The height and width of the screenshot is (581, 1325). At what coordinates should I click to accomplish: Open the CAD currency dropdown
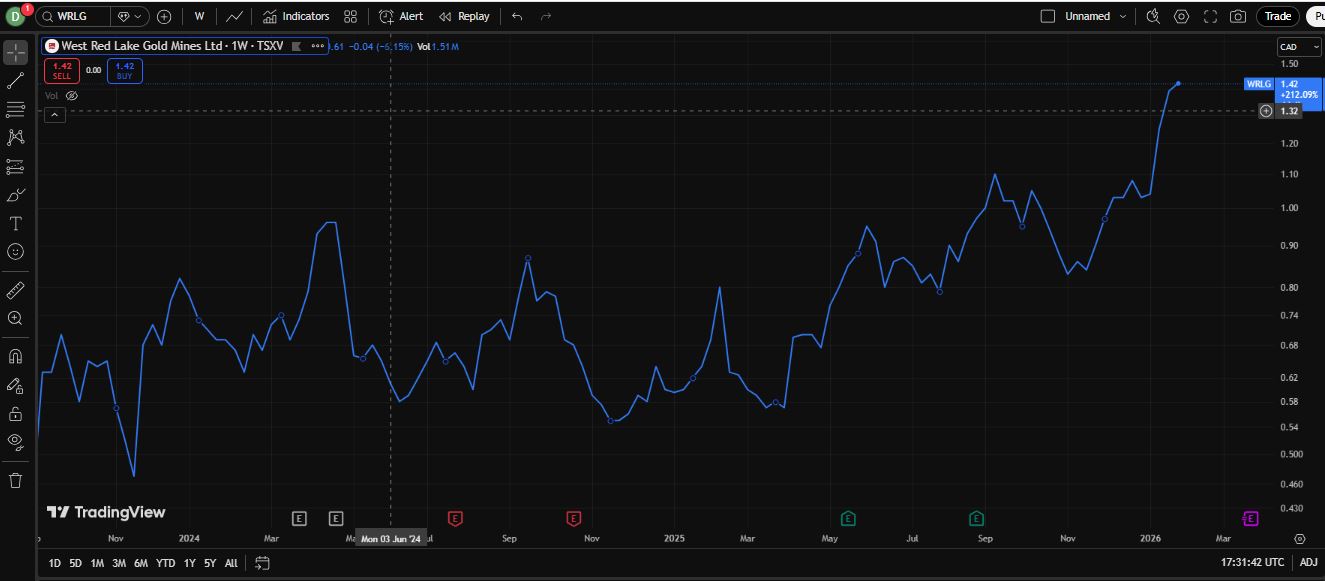point(1299,47)
